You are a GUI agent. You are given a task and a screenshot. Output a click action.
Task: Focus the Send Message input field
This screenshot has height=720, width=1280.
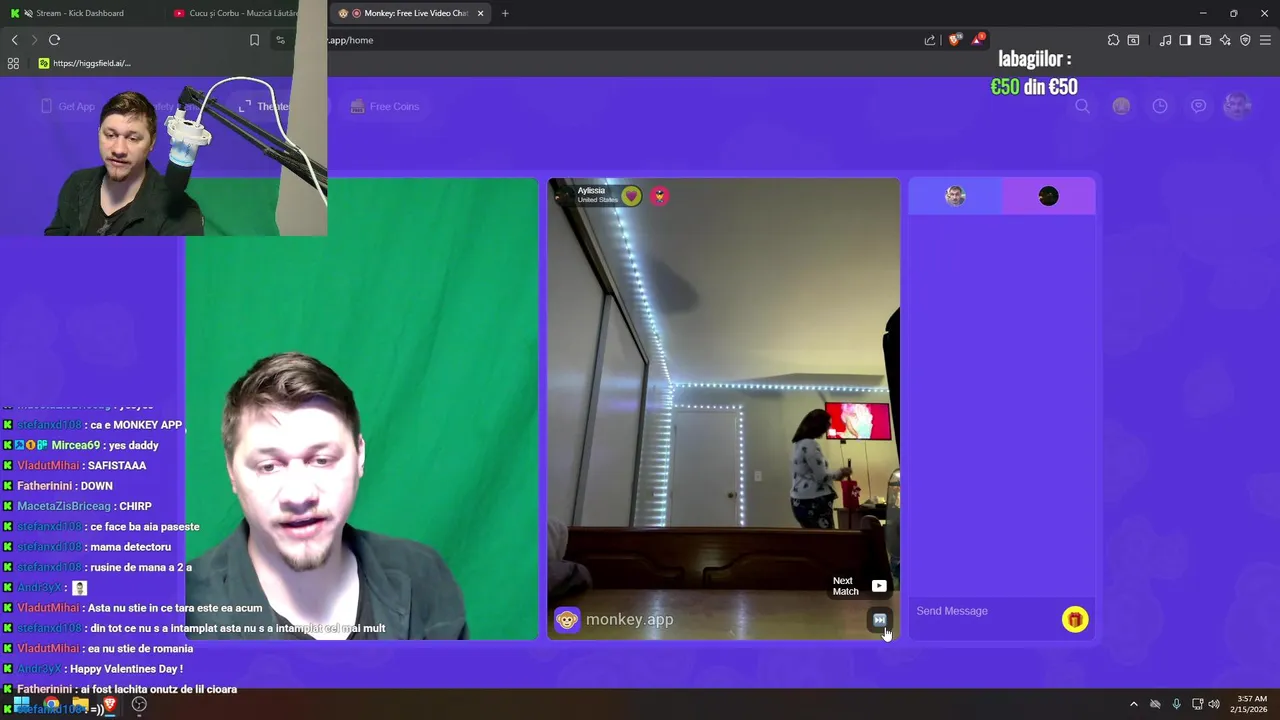pos(985,611)
